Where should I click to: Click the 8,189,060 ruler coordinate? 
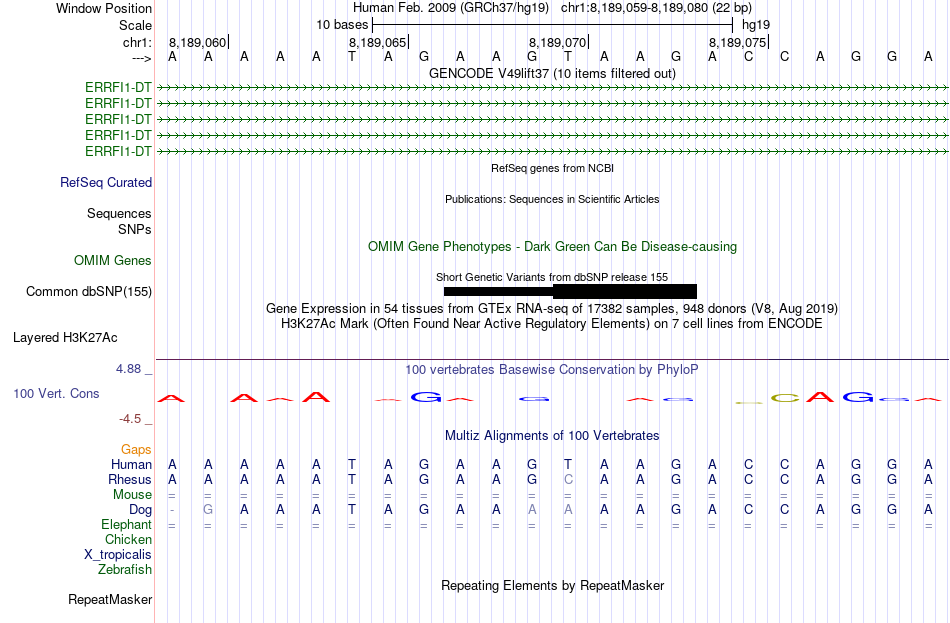(197, 42)
